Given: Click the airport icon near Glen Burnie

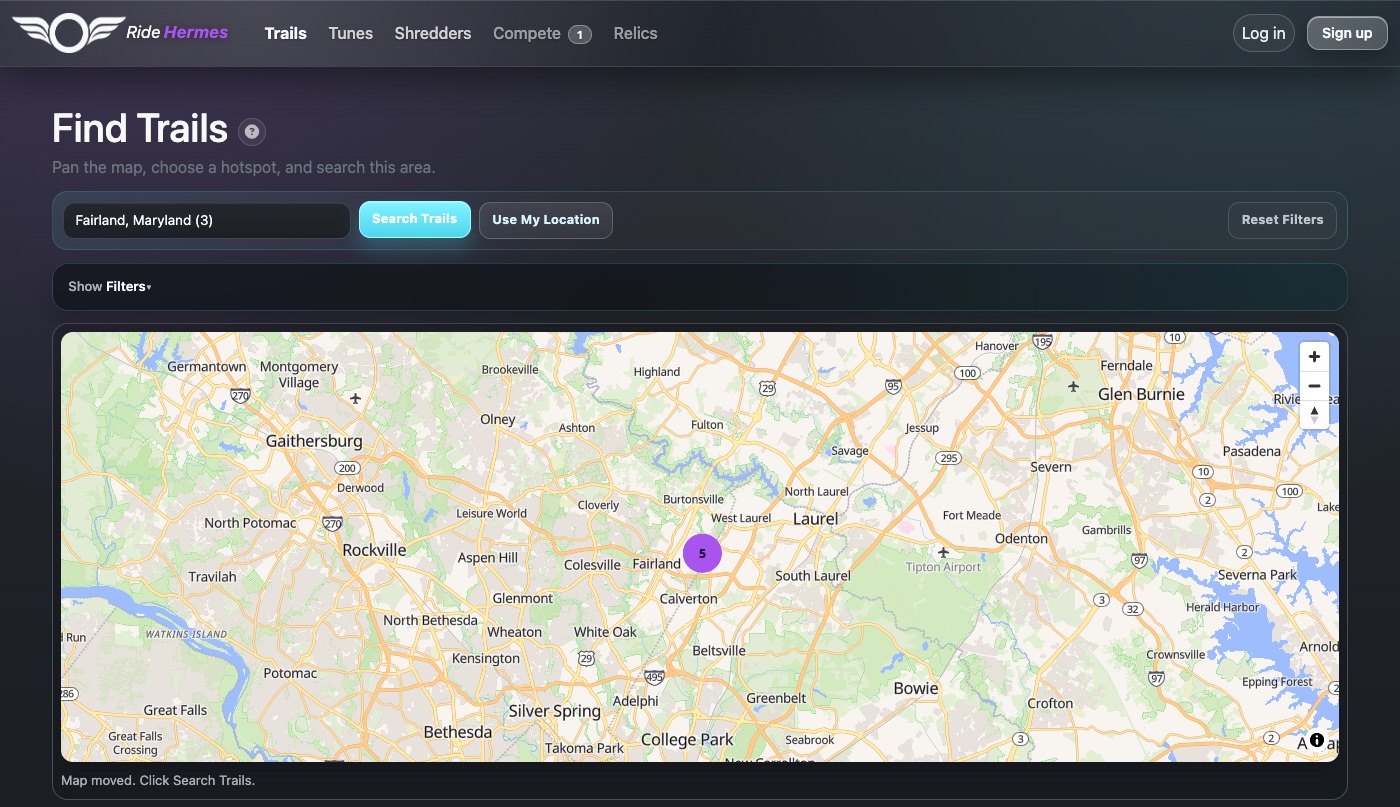Looking at the screenshot, I should pos(1073,386).
